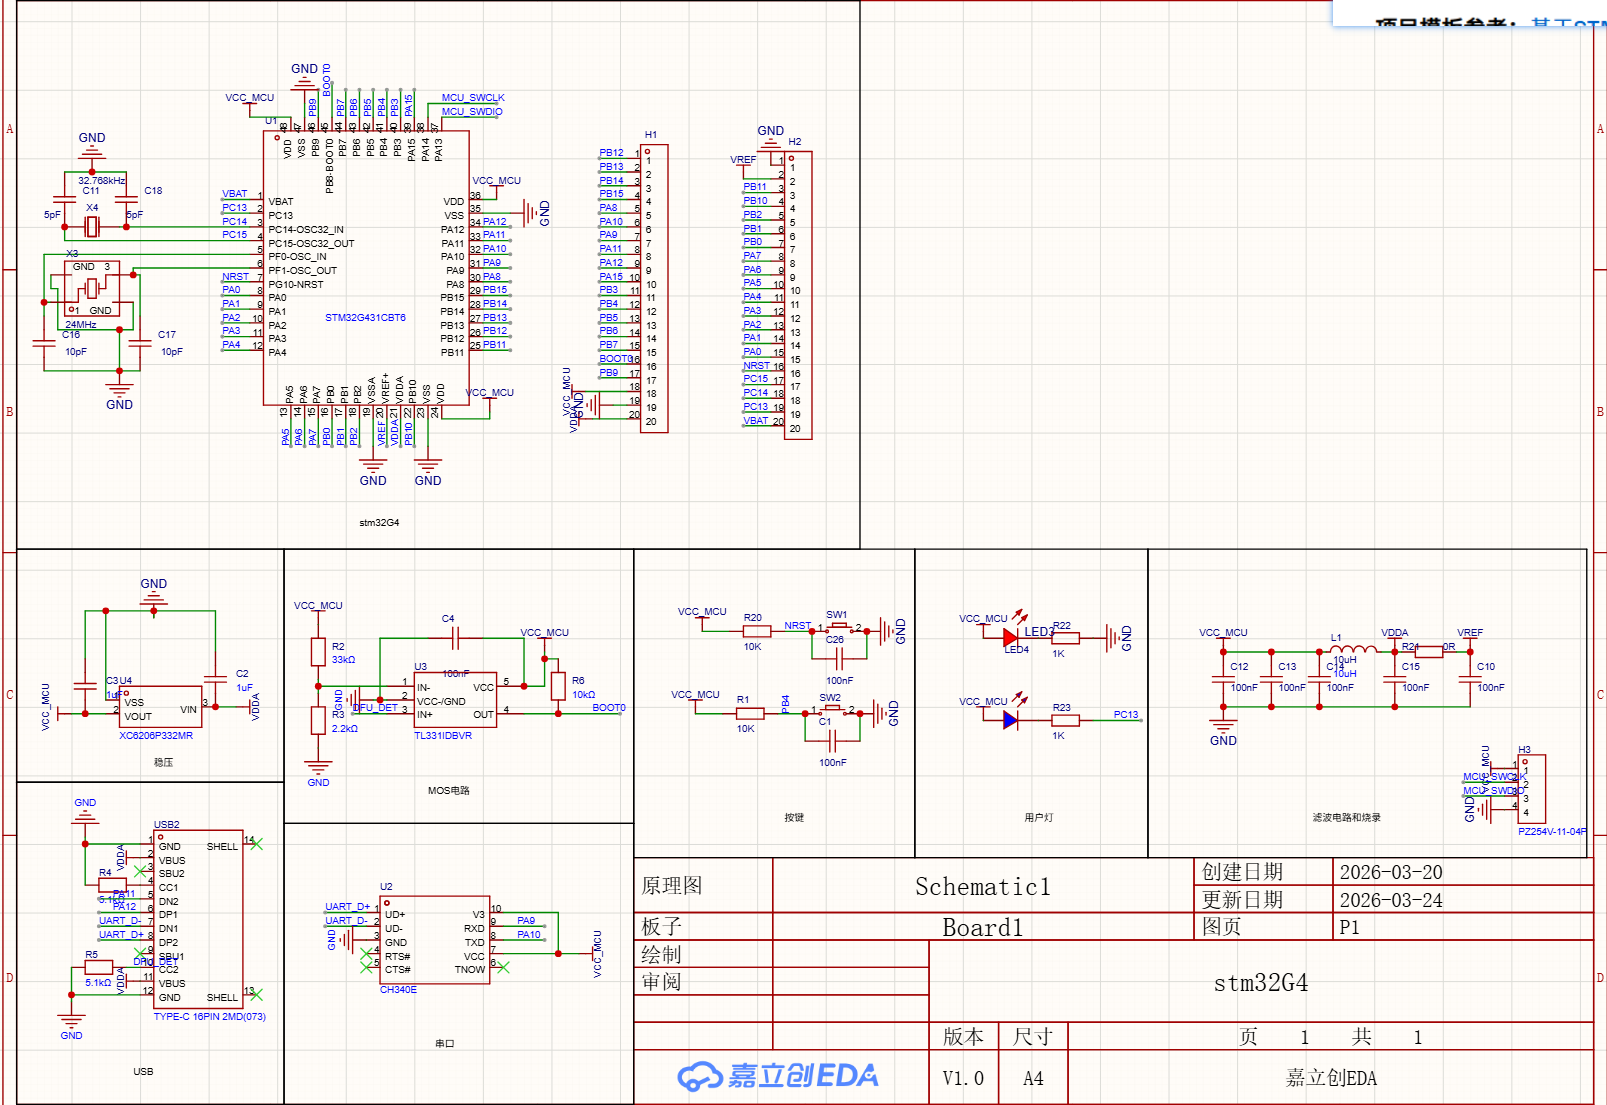Select the STM32G431CBT6 microcontroller chip
The width and height of the screenshot is (1607, 1105).
pyautogui.click(x=365, y=270)
